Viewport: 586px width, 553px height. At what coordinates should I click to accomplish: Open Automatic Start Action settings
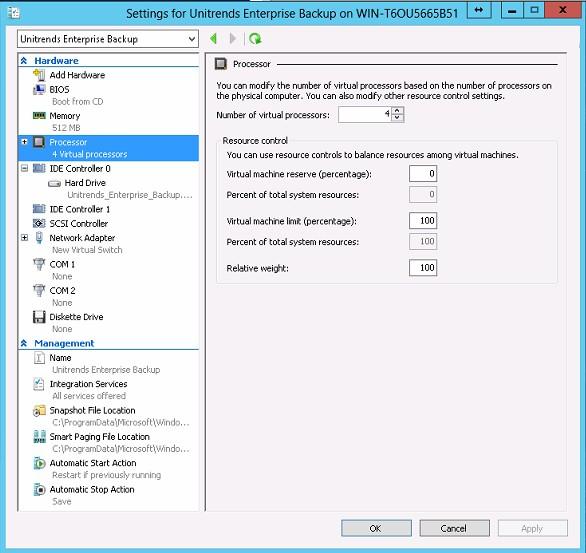point(93,463)
